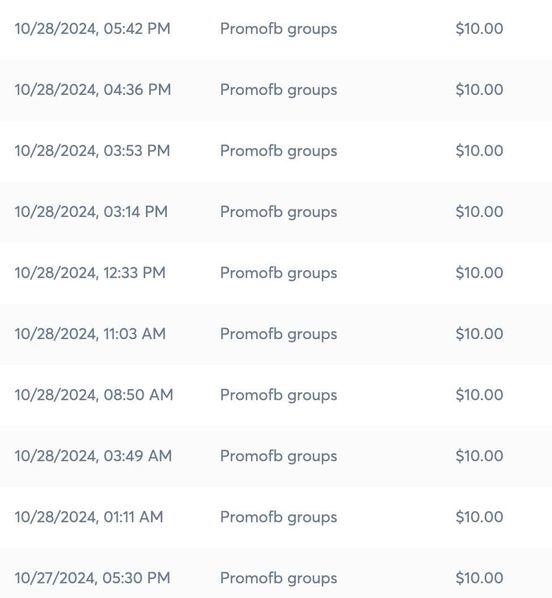
Task: Click the $10.00 amount for 04:36 PM
Action: [479, 90]
